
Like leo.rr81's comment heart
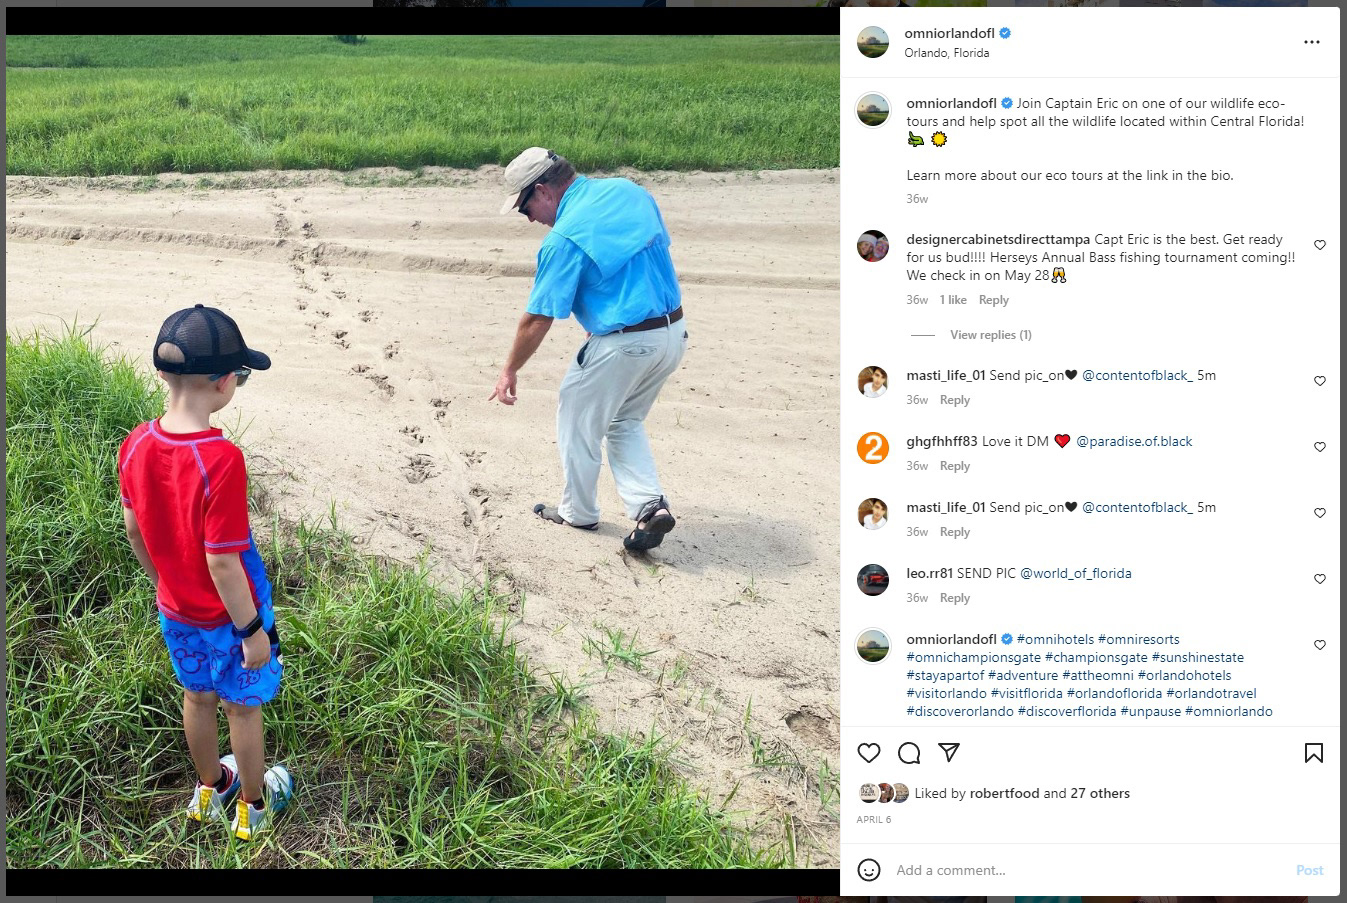[x=1320, y=579]
